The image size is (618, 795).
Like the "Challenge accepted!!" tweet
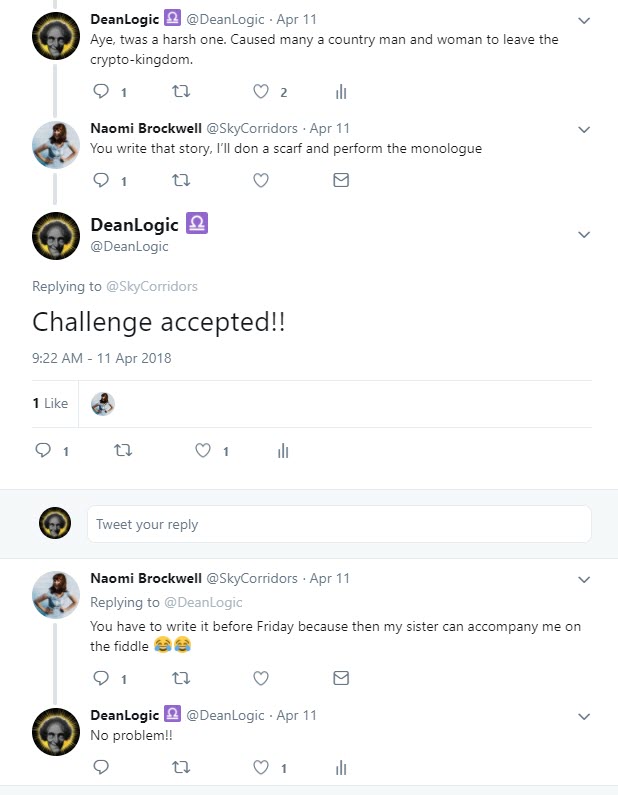pyautogui.click(x=203, y=451)
